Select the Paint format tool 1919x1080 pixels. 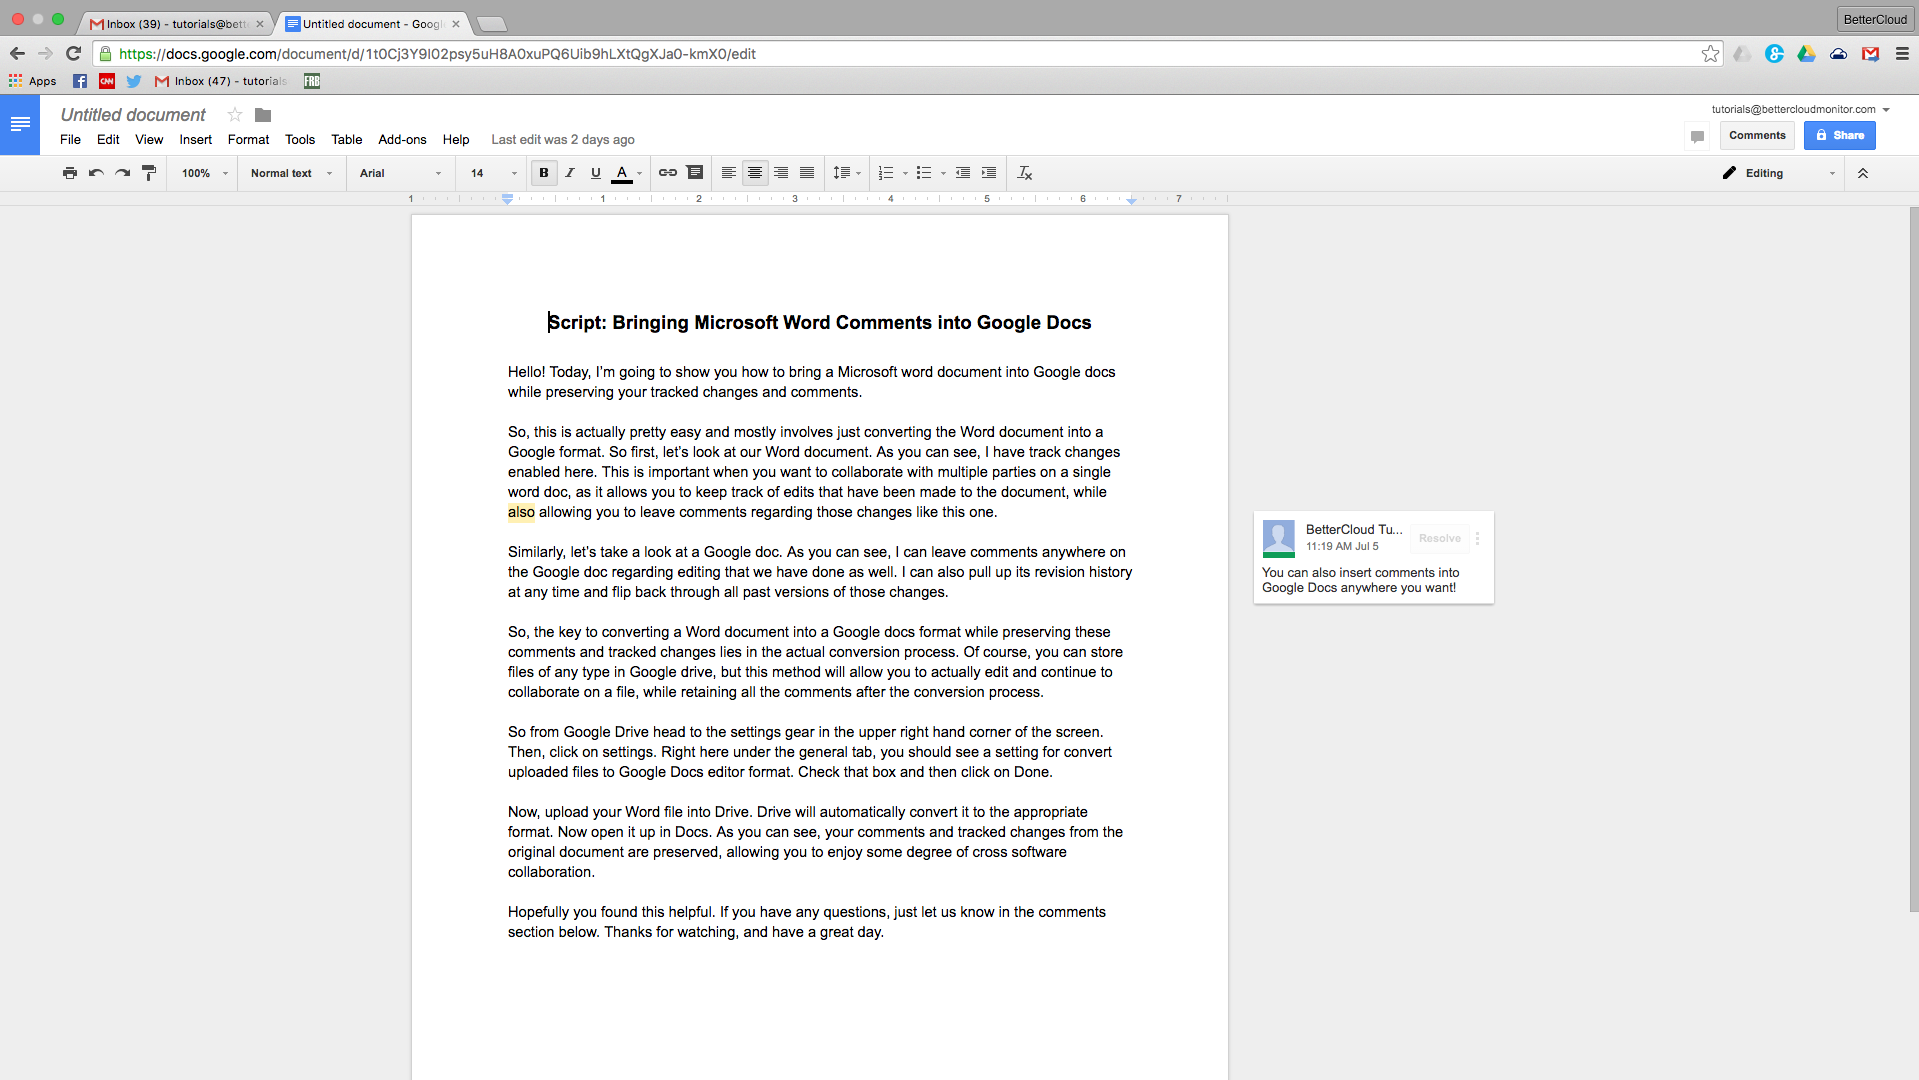(149, 173)
